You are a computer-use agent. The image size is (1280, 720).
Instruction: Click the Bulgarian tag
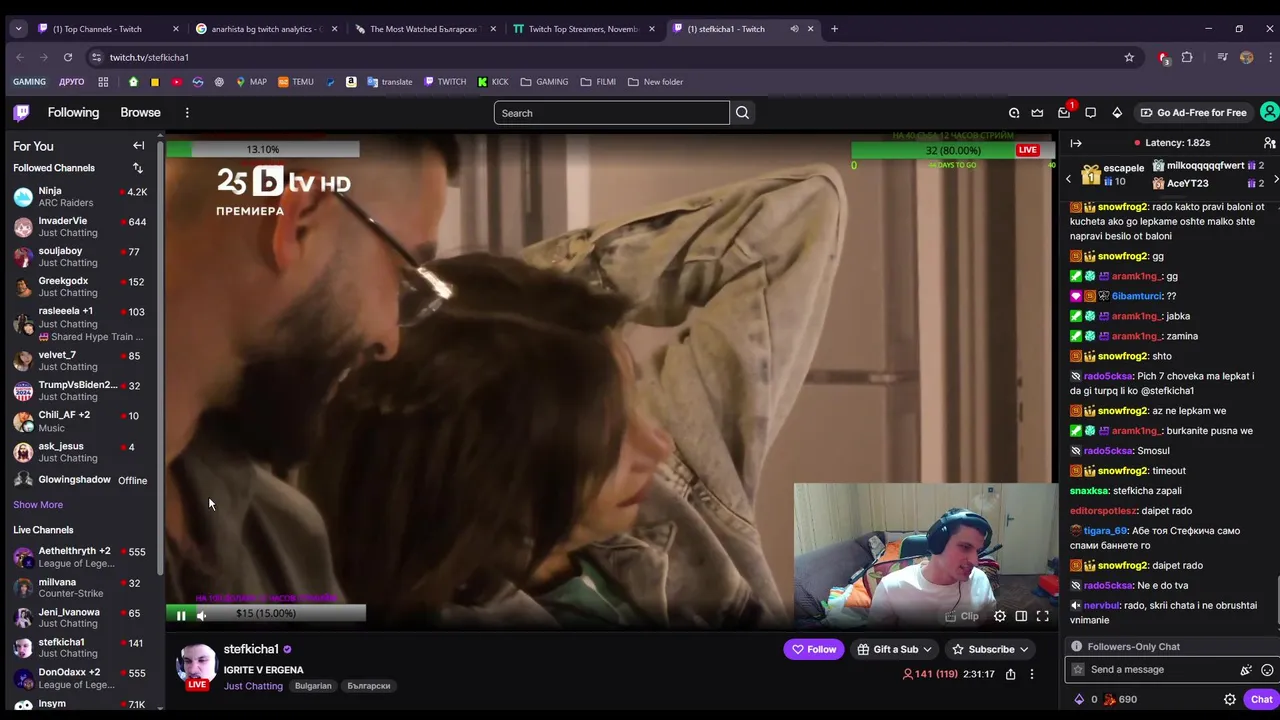tap(313, 686)
